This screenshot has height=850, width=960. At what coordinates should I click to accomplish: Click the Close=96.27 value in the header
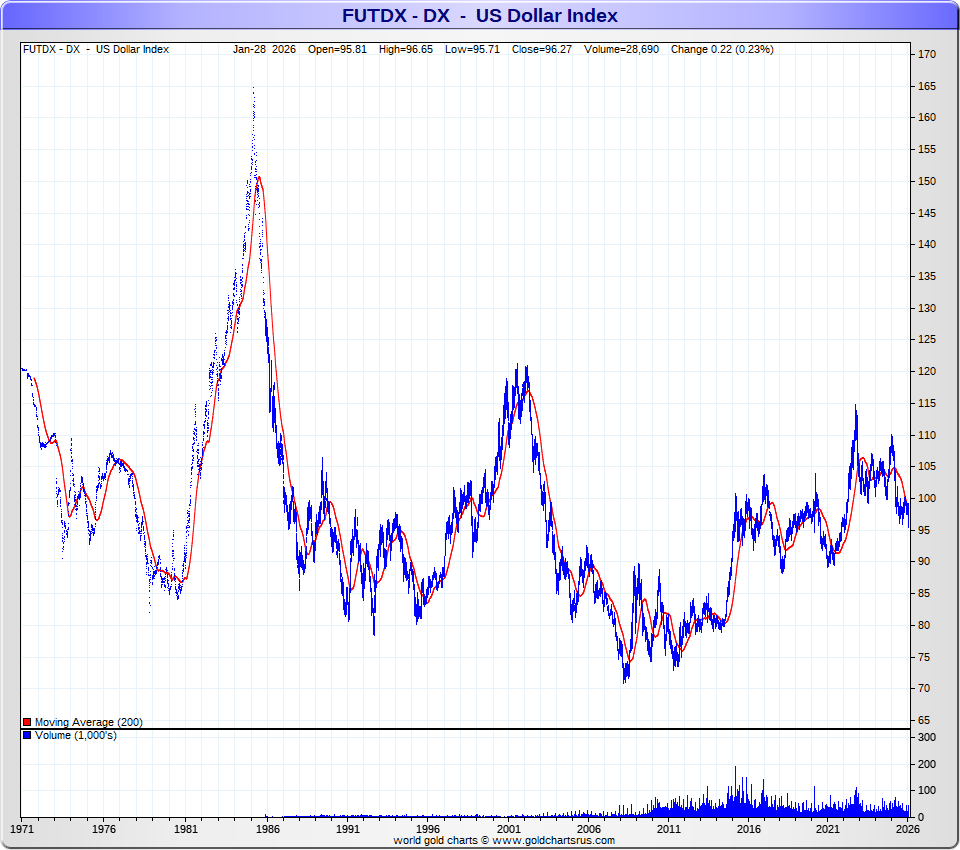pos(540,49)
